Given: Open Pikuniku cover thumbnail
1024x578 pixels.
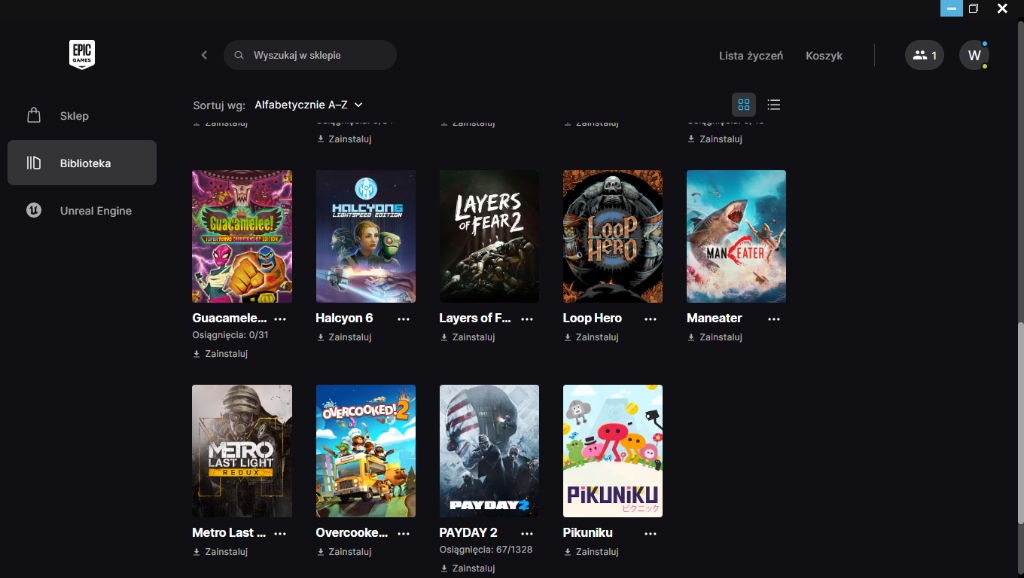Looking at the screenshot, I should point(613,451).
